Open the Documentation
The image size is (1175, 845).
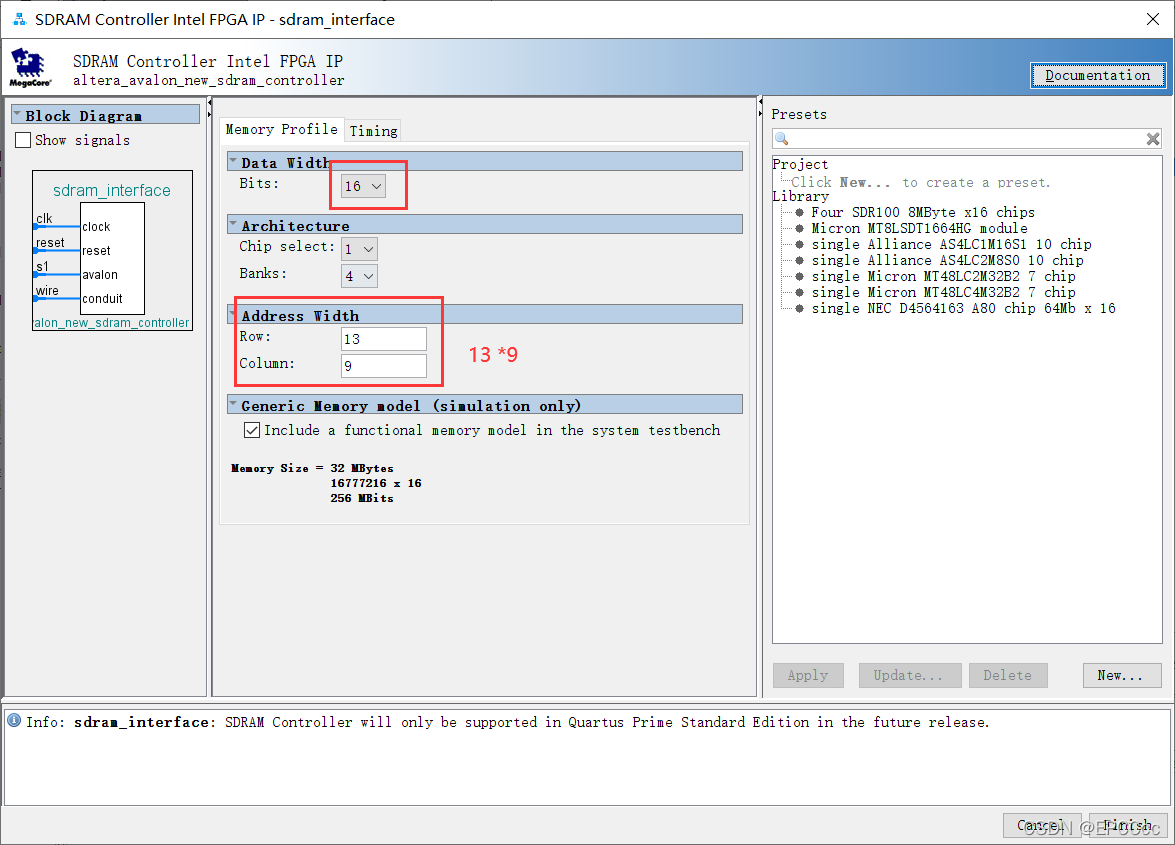[x=1097, y=75]
